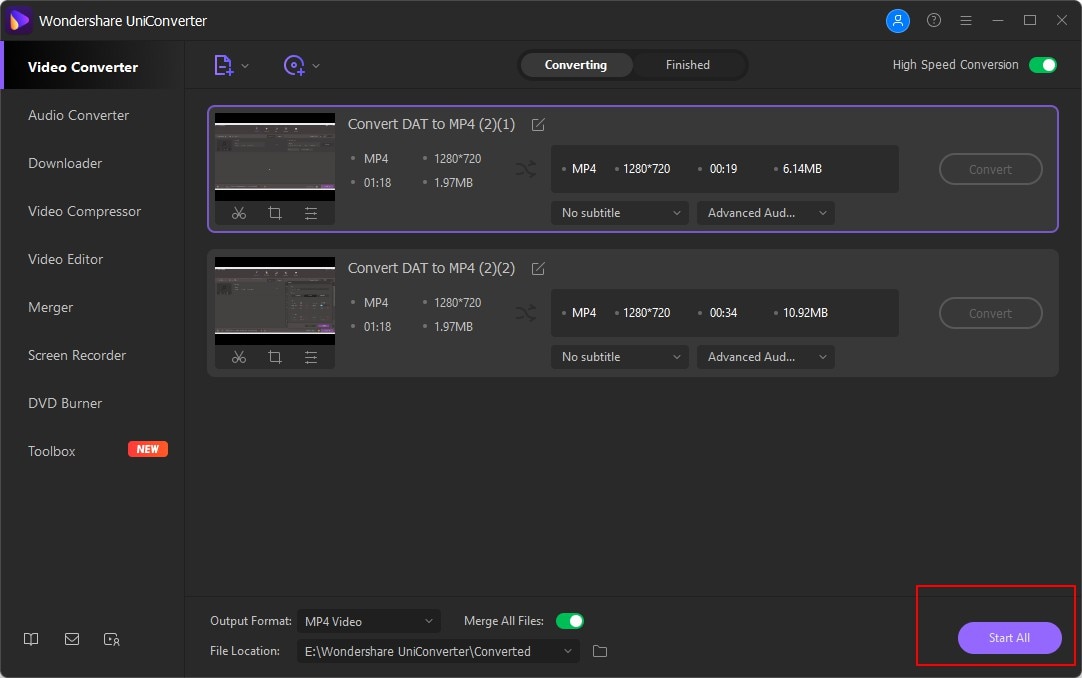Rename Convert DAT to MP4 (2)(1) with edit icon
1082x678 pixels.
point(538,124)
